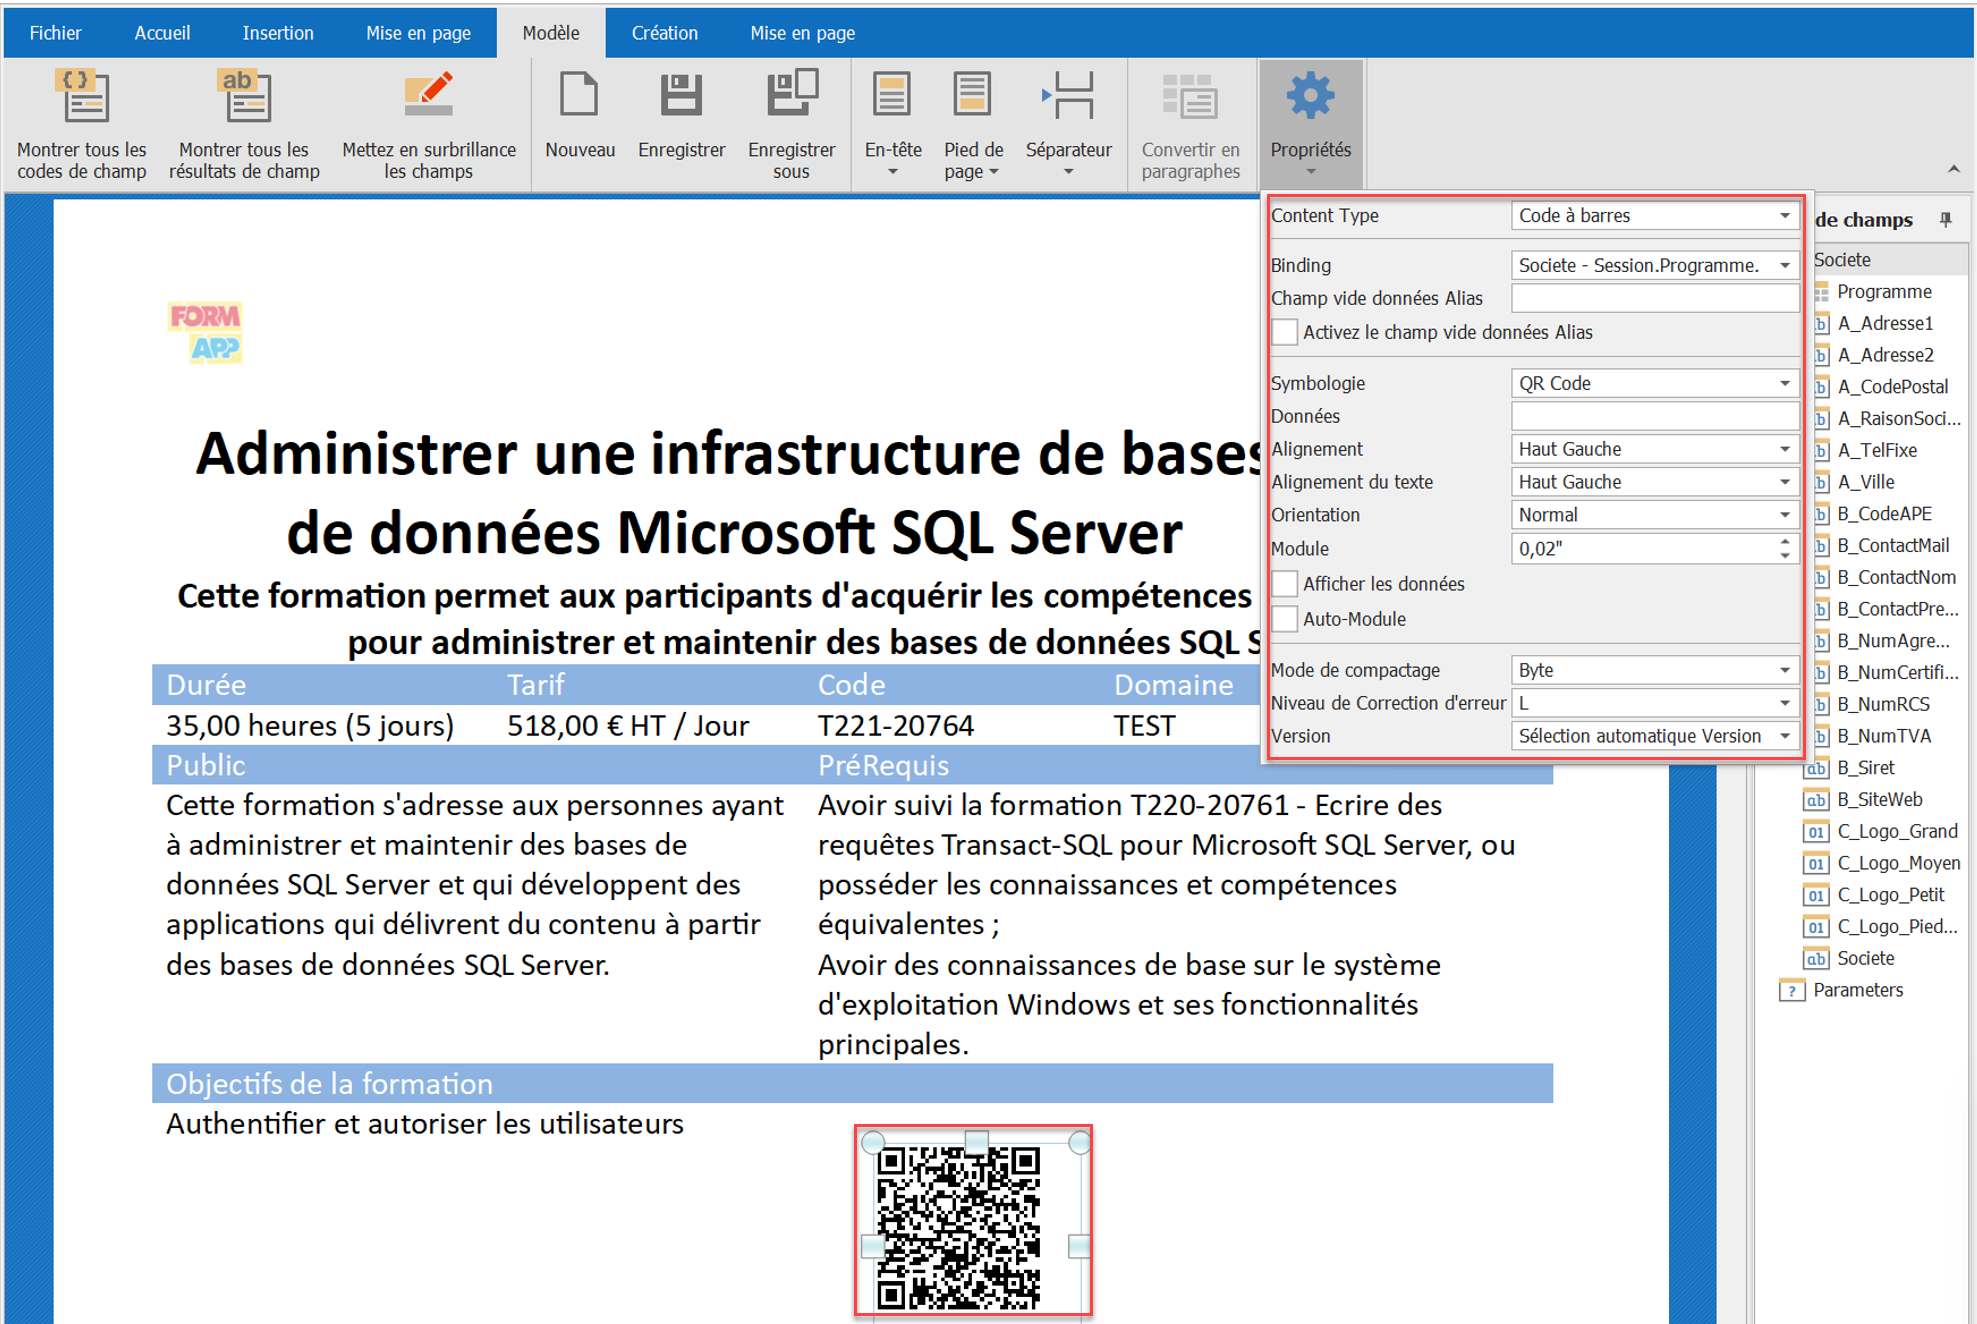The height and width of the screenshot is (1324, 1977).
Task: Switch to the last Mise en page tab
Action: tap(802, 33)
